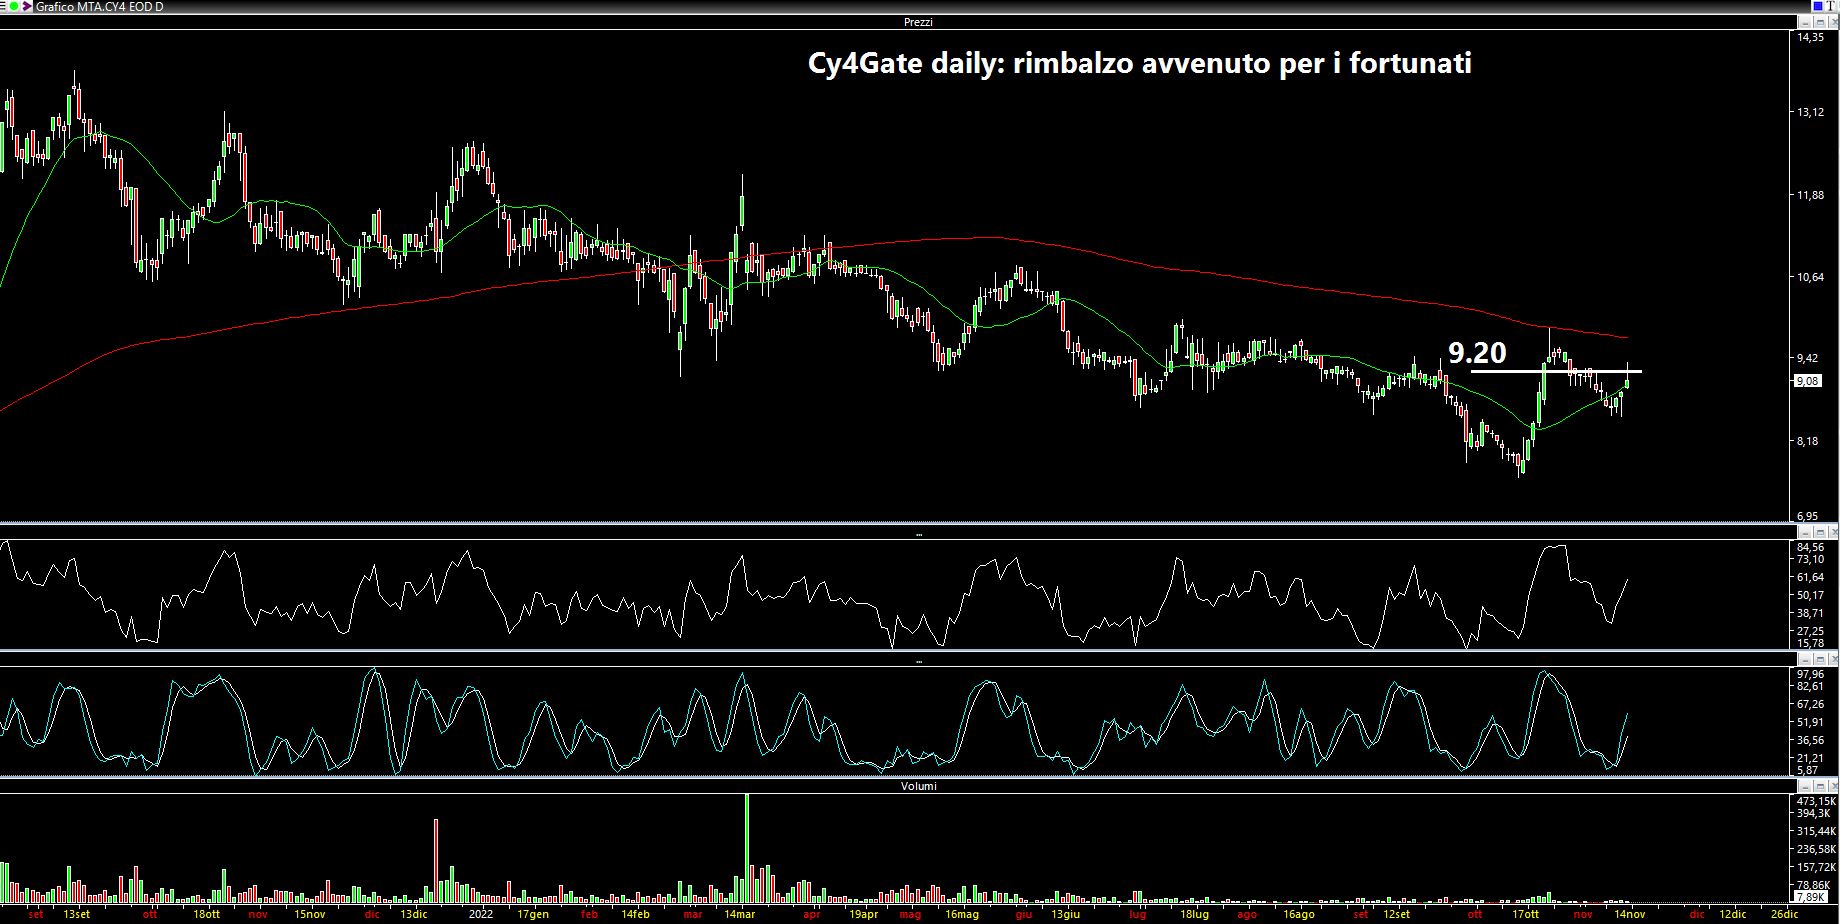Viewport: 1840px width, 924px height.
Task: Click the 15,78 RSI axis value
Action: coord(1810,643)
